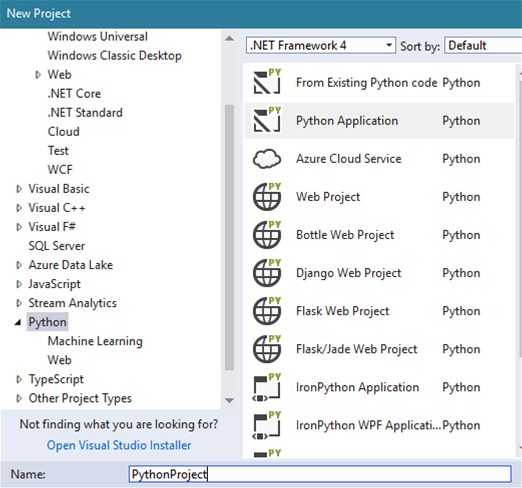The height and width of the screenshot is (488, 522).
Task: Expand the Web node under Windows Classic Desktop
Action: 38,75
